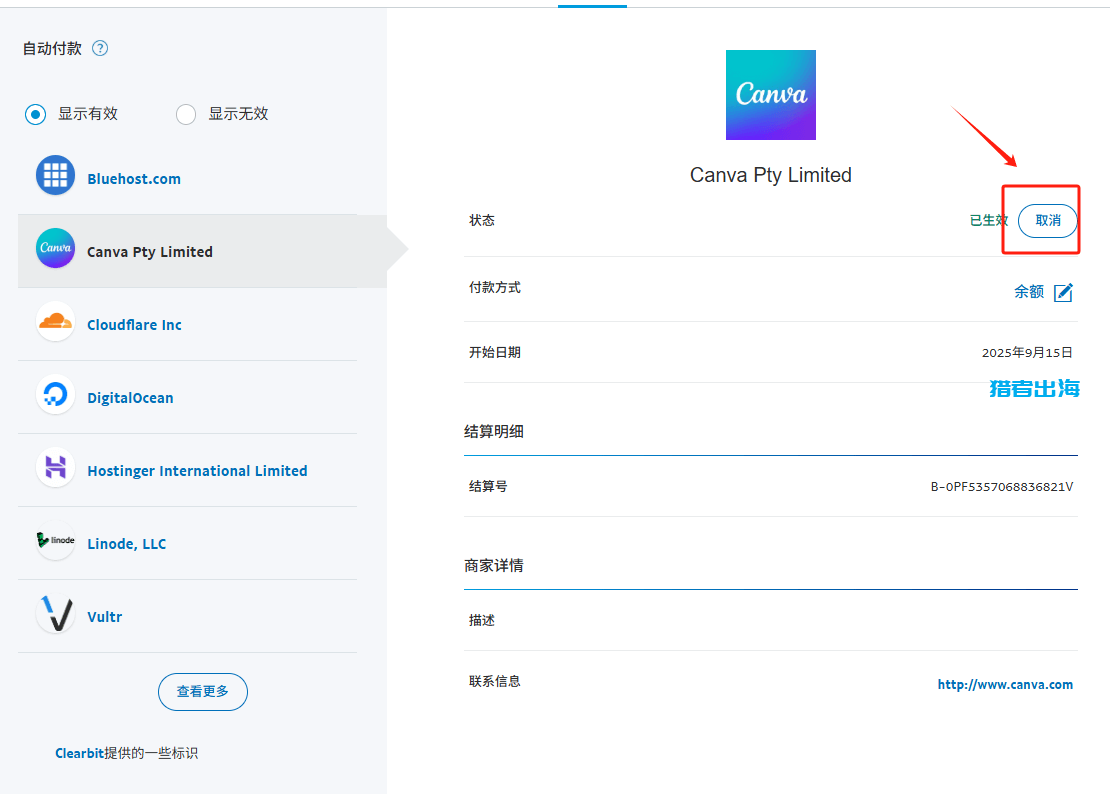
Task: Click the Canva Pty Limited heading
Action: pos(771,175)
